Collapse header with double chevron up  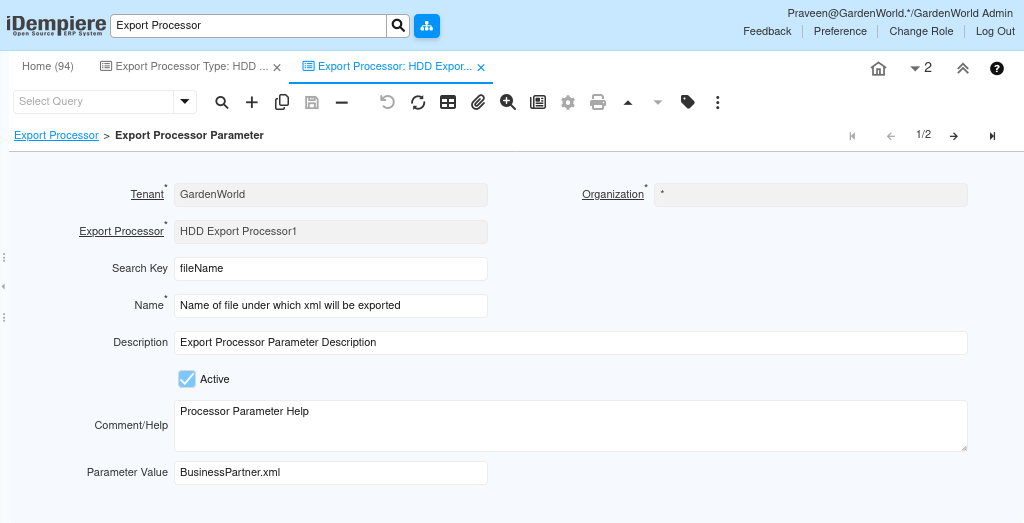coord(963,68)
